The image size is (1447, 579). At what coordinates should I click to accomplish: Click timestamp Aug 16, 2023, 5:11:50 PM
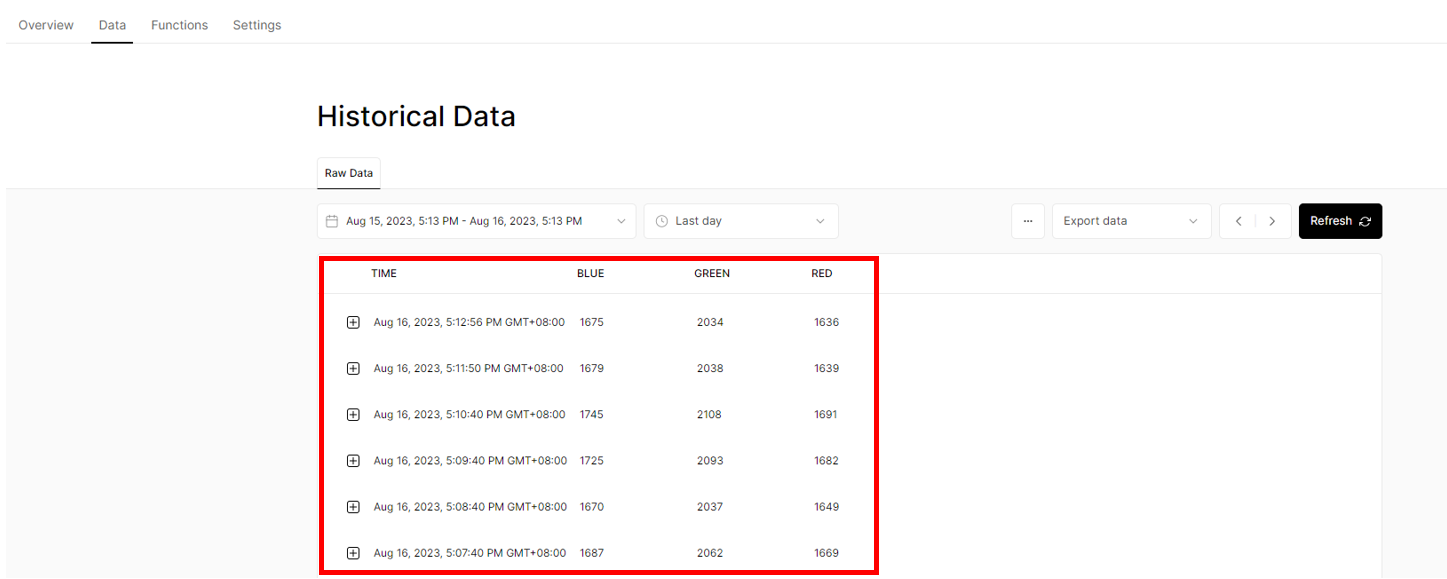point(468,368)
